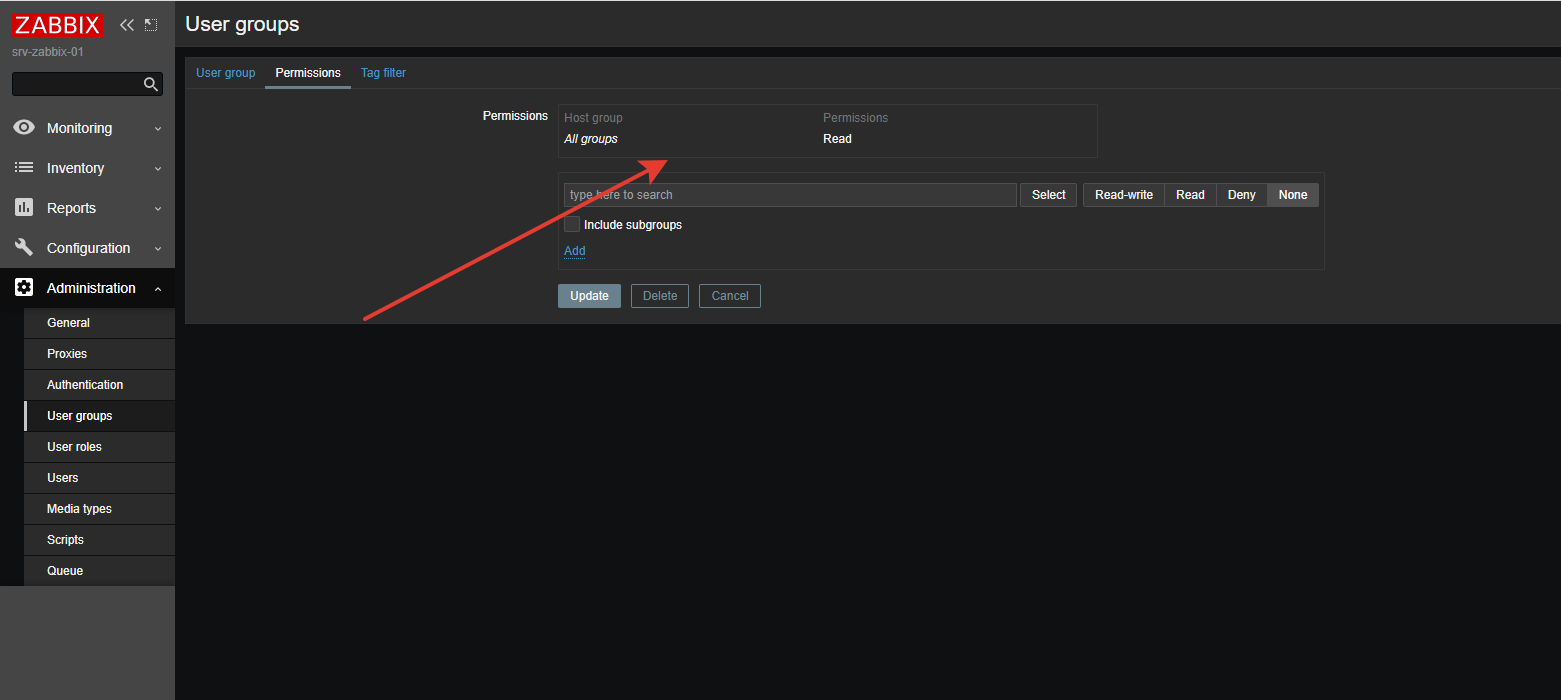The height and width of the screenshot is (700, 1561).
Task: Collapse the sidebar with double-chevron icon
Action: pyautogui.click(x=126, y=25)
